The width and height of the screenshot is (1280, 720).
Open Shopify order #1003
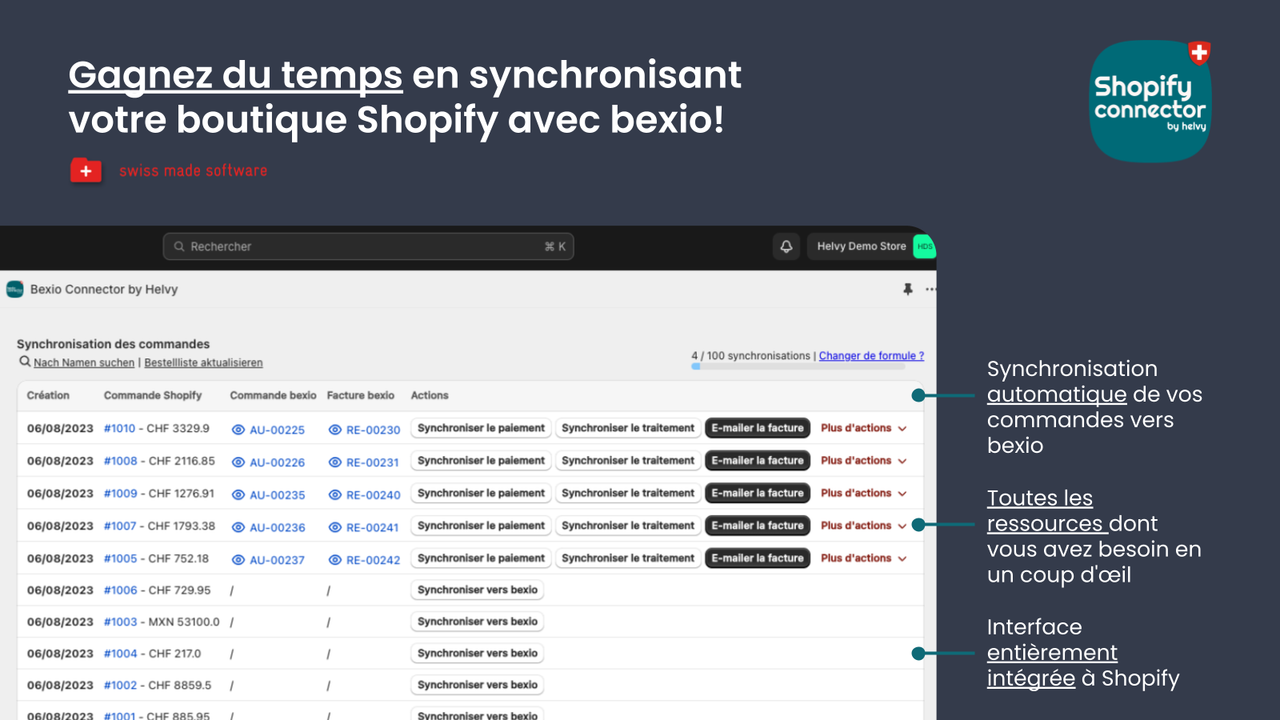coord(120,622)
